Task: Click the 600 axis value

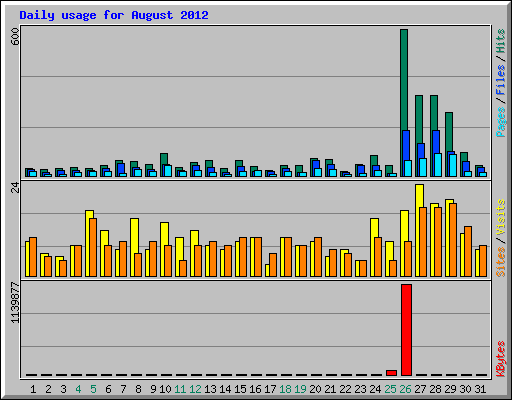Action: [x=15, y=37]
